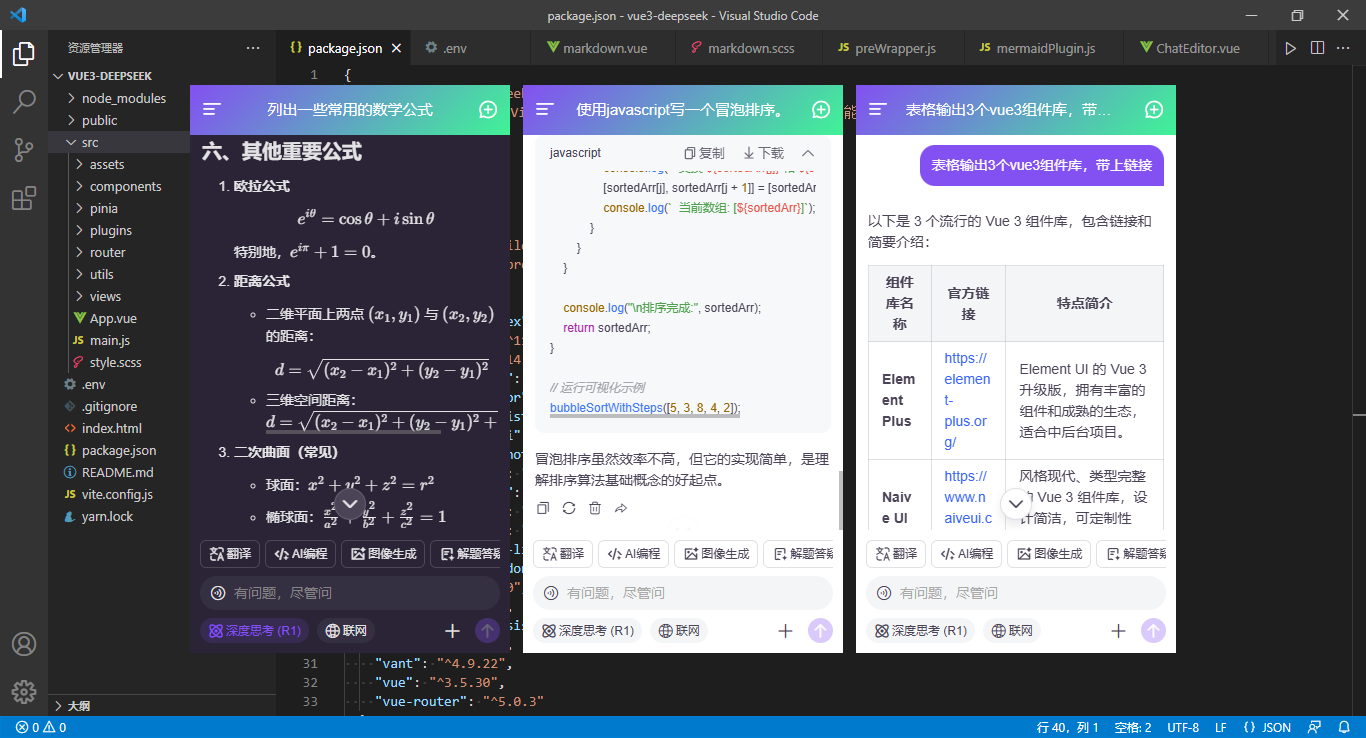Open the Manage gear icon
The width and height of the screenshot is (1366, 738).
click(x=24, y=691)
